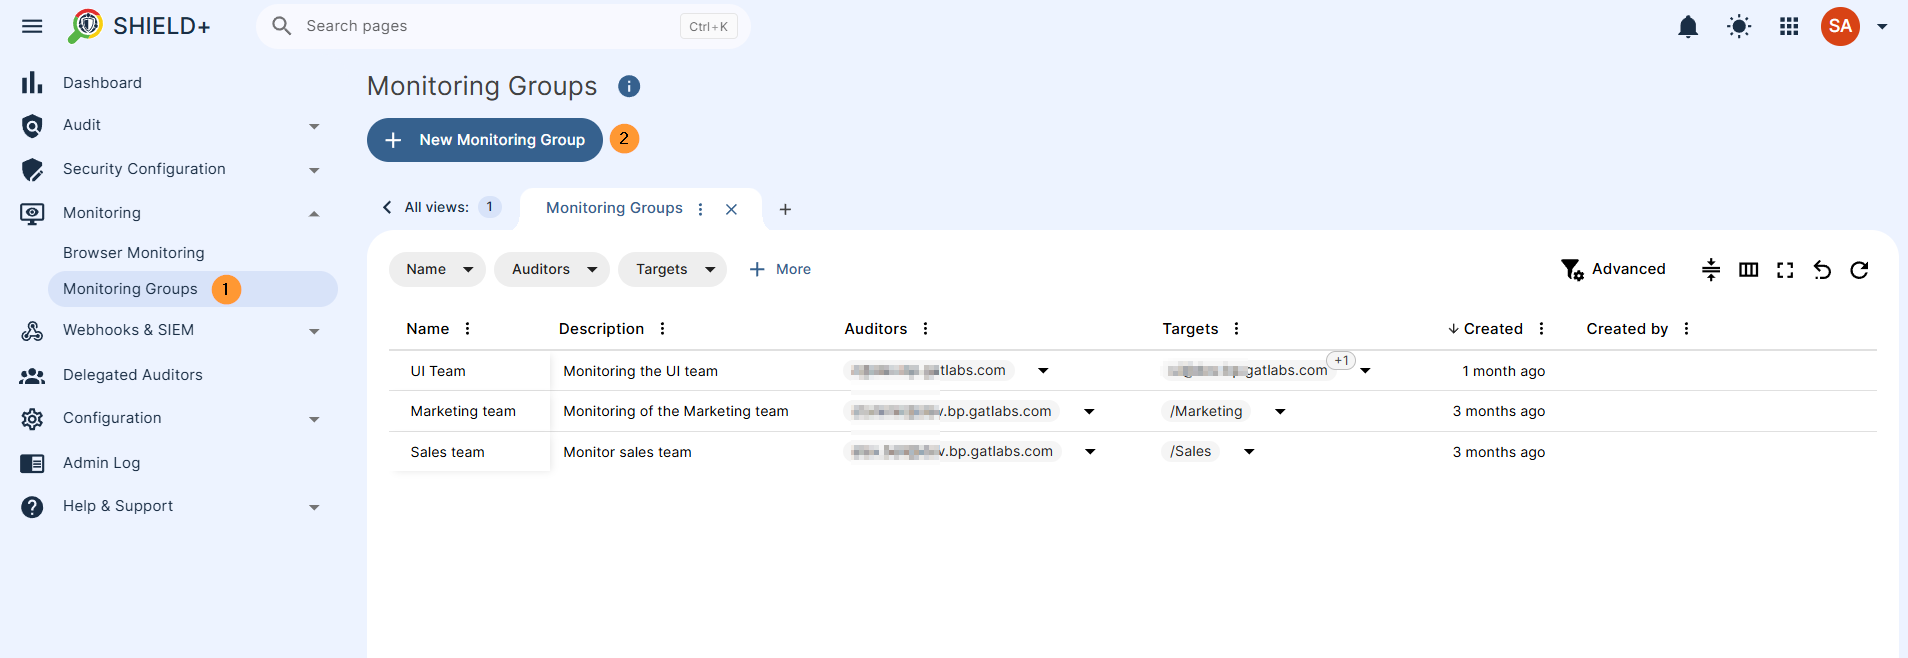Go to Browser Monitoring
Viewport: 1908px width, 658px height.
(x=134, y=253)
